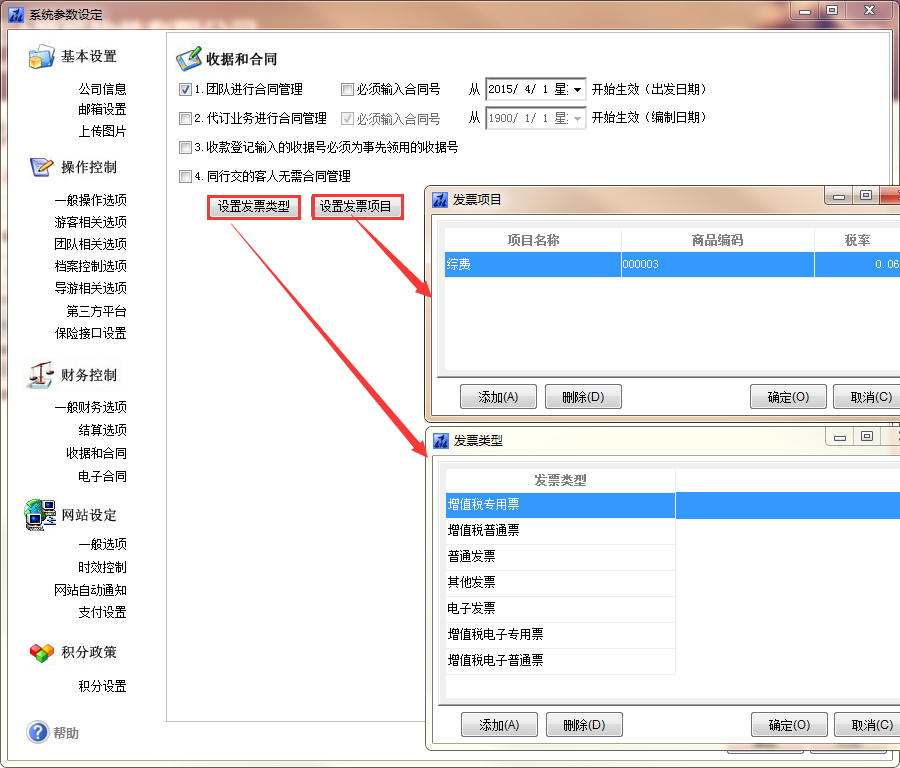The image size is (900, 768).
Task: Click the 积分政策 colored cubes icon
Action: click(41, 652)
